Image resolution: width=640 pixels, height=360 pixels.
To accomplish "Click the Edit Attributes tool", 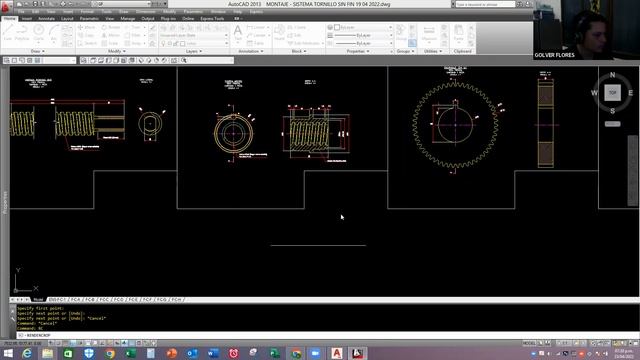I will pyautogui.click(x=304, y=43).
